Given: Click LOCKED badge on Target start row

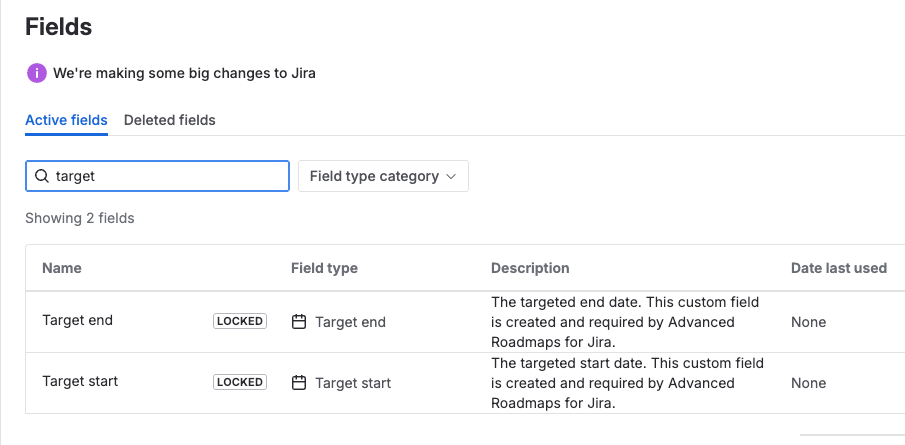Looking at the screenshot, I should [240, 382].
